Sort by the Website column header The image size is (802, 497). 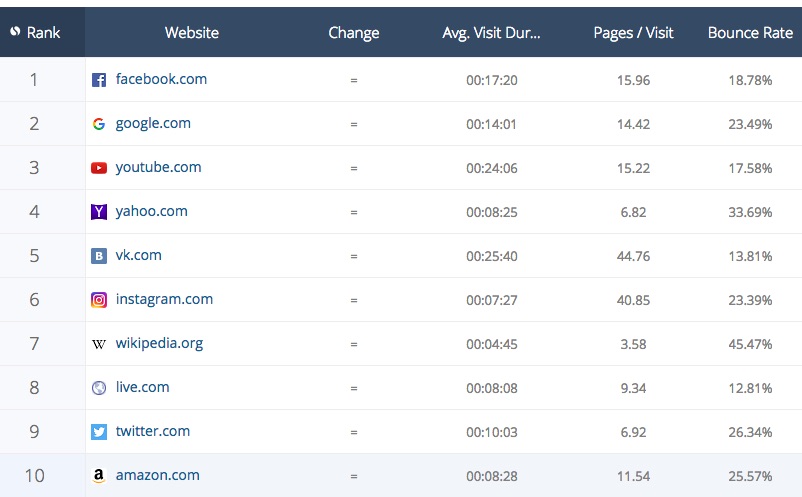click(x=192, y=33)
